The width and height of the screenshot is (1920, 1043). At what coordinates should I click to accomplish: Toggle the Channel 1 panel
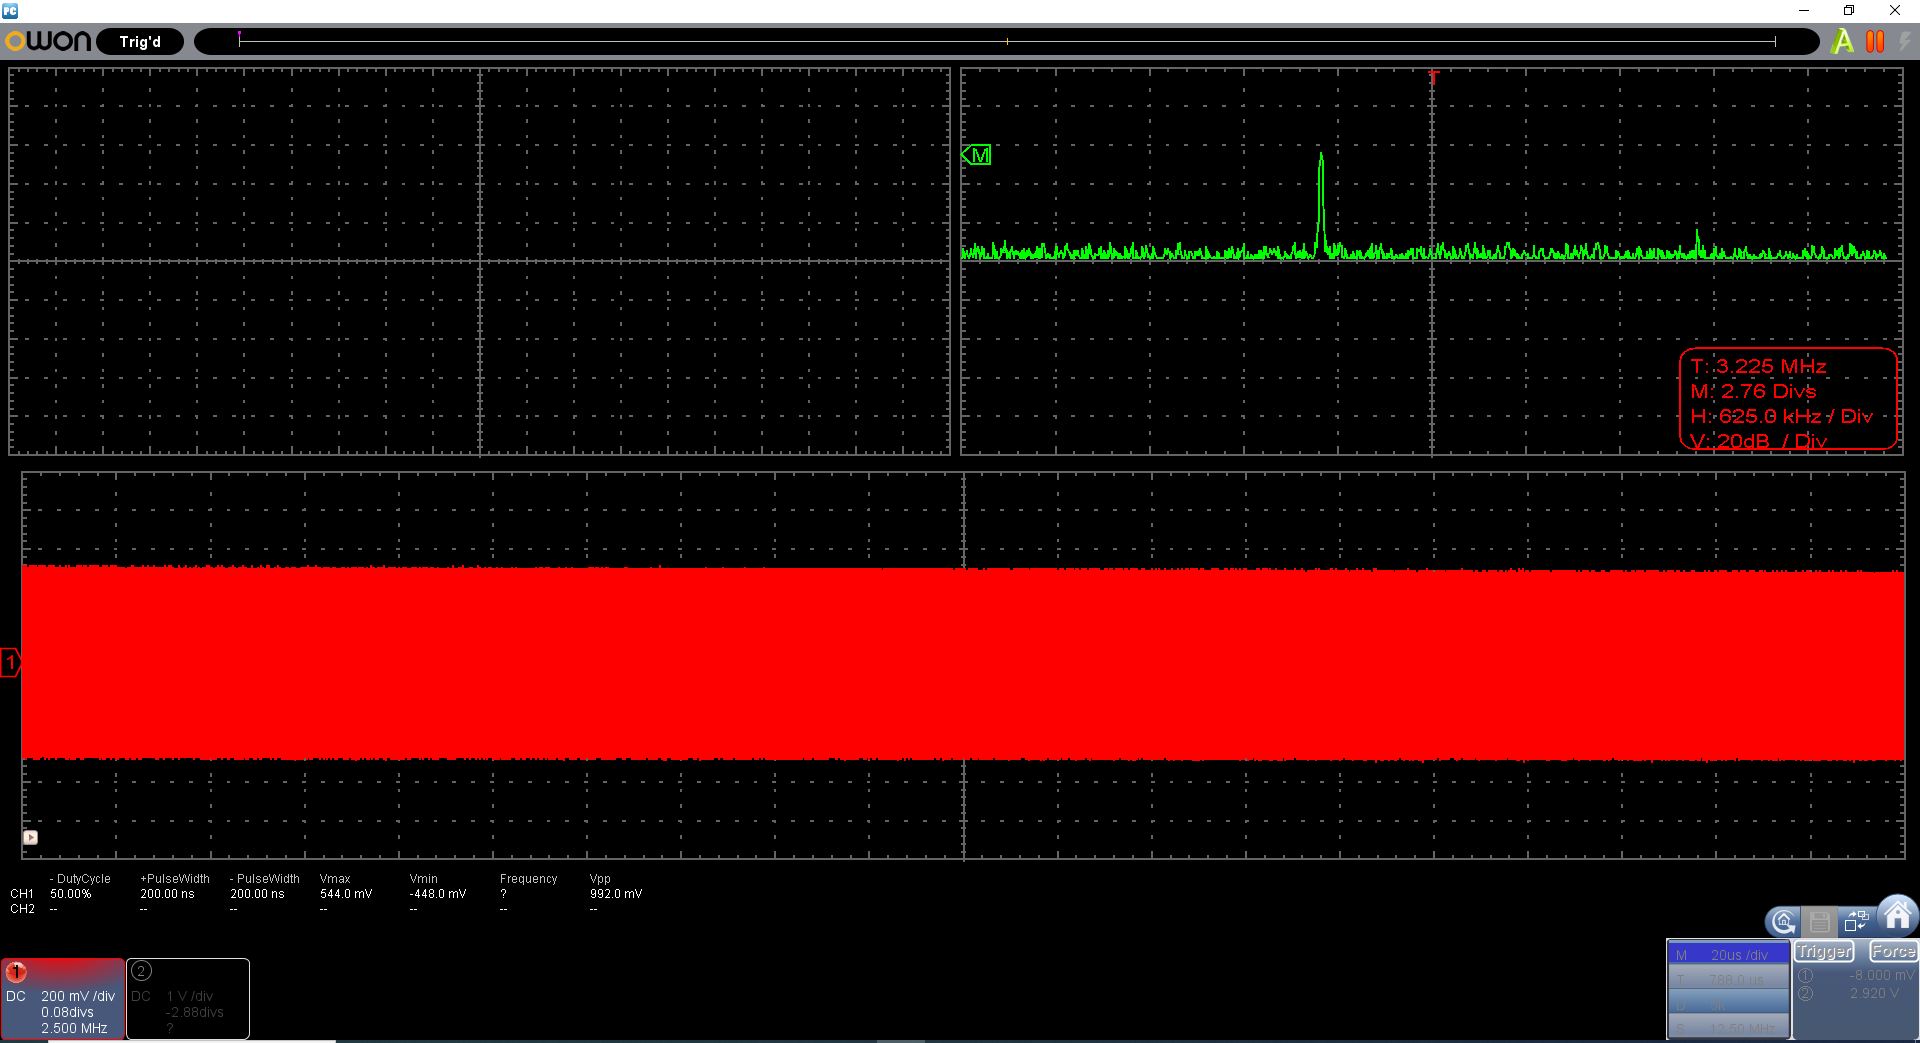[x=62, y=998]
